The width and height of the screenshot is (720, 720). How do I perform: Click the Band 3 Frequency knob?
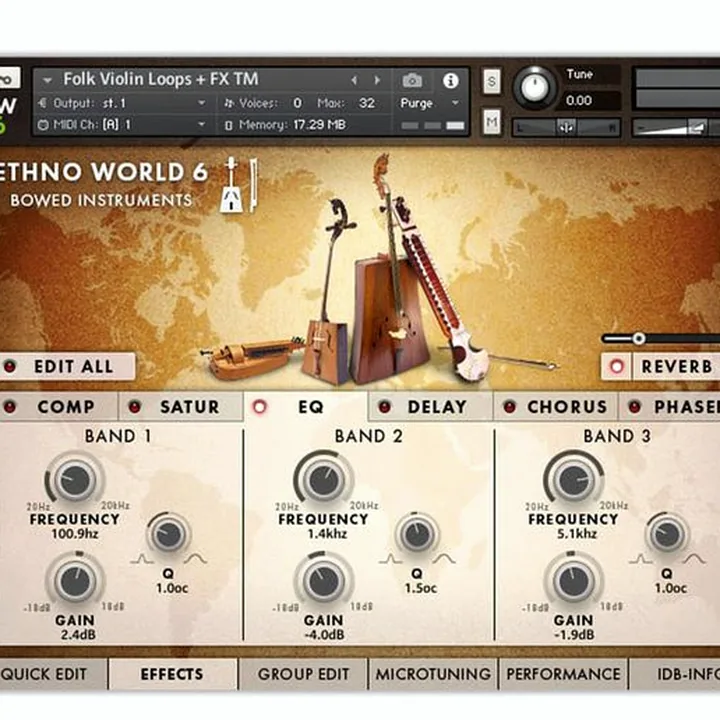click(x=574, y=480)
